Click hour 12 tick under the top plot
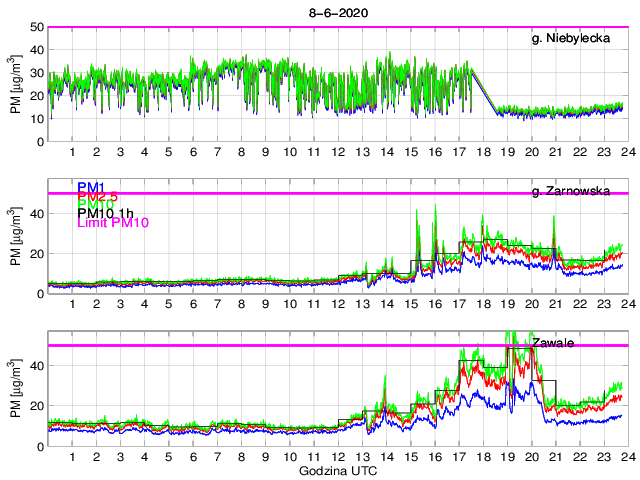Image resolution: width=640 pixels, height=480 pixels. 338,153
